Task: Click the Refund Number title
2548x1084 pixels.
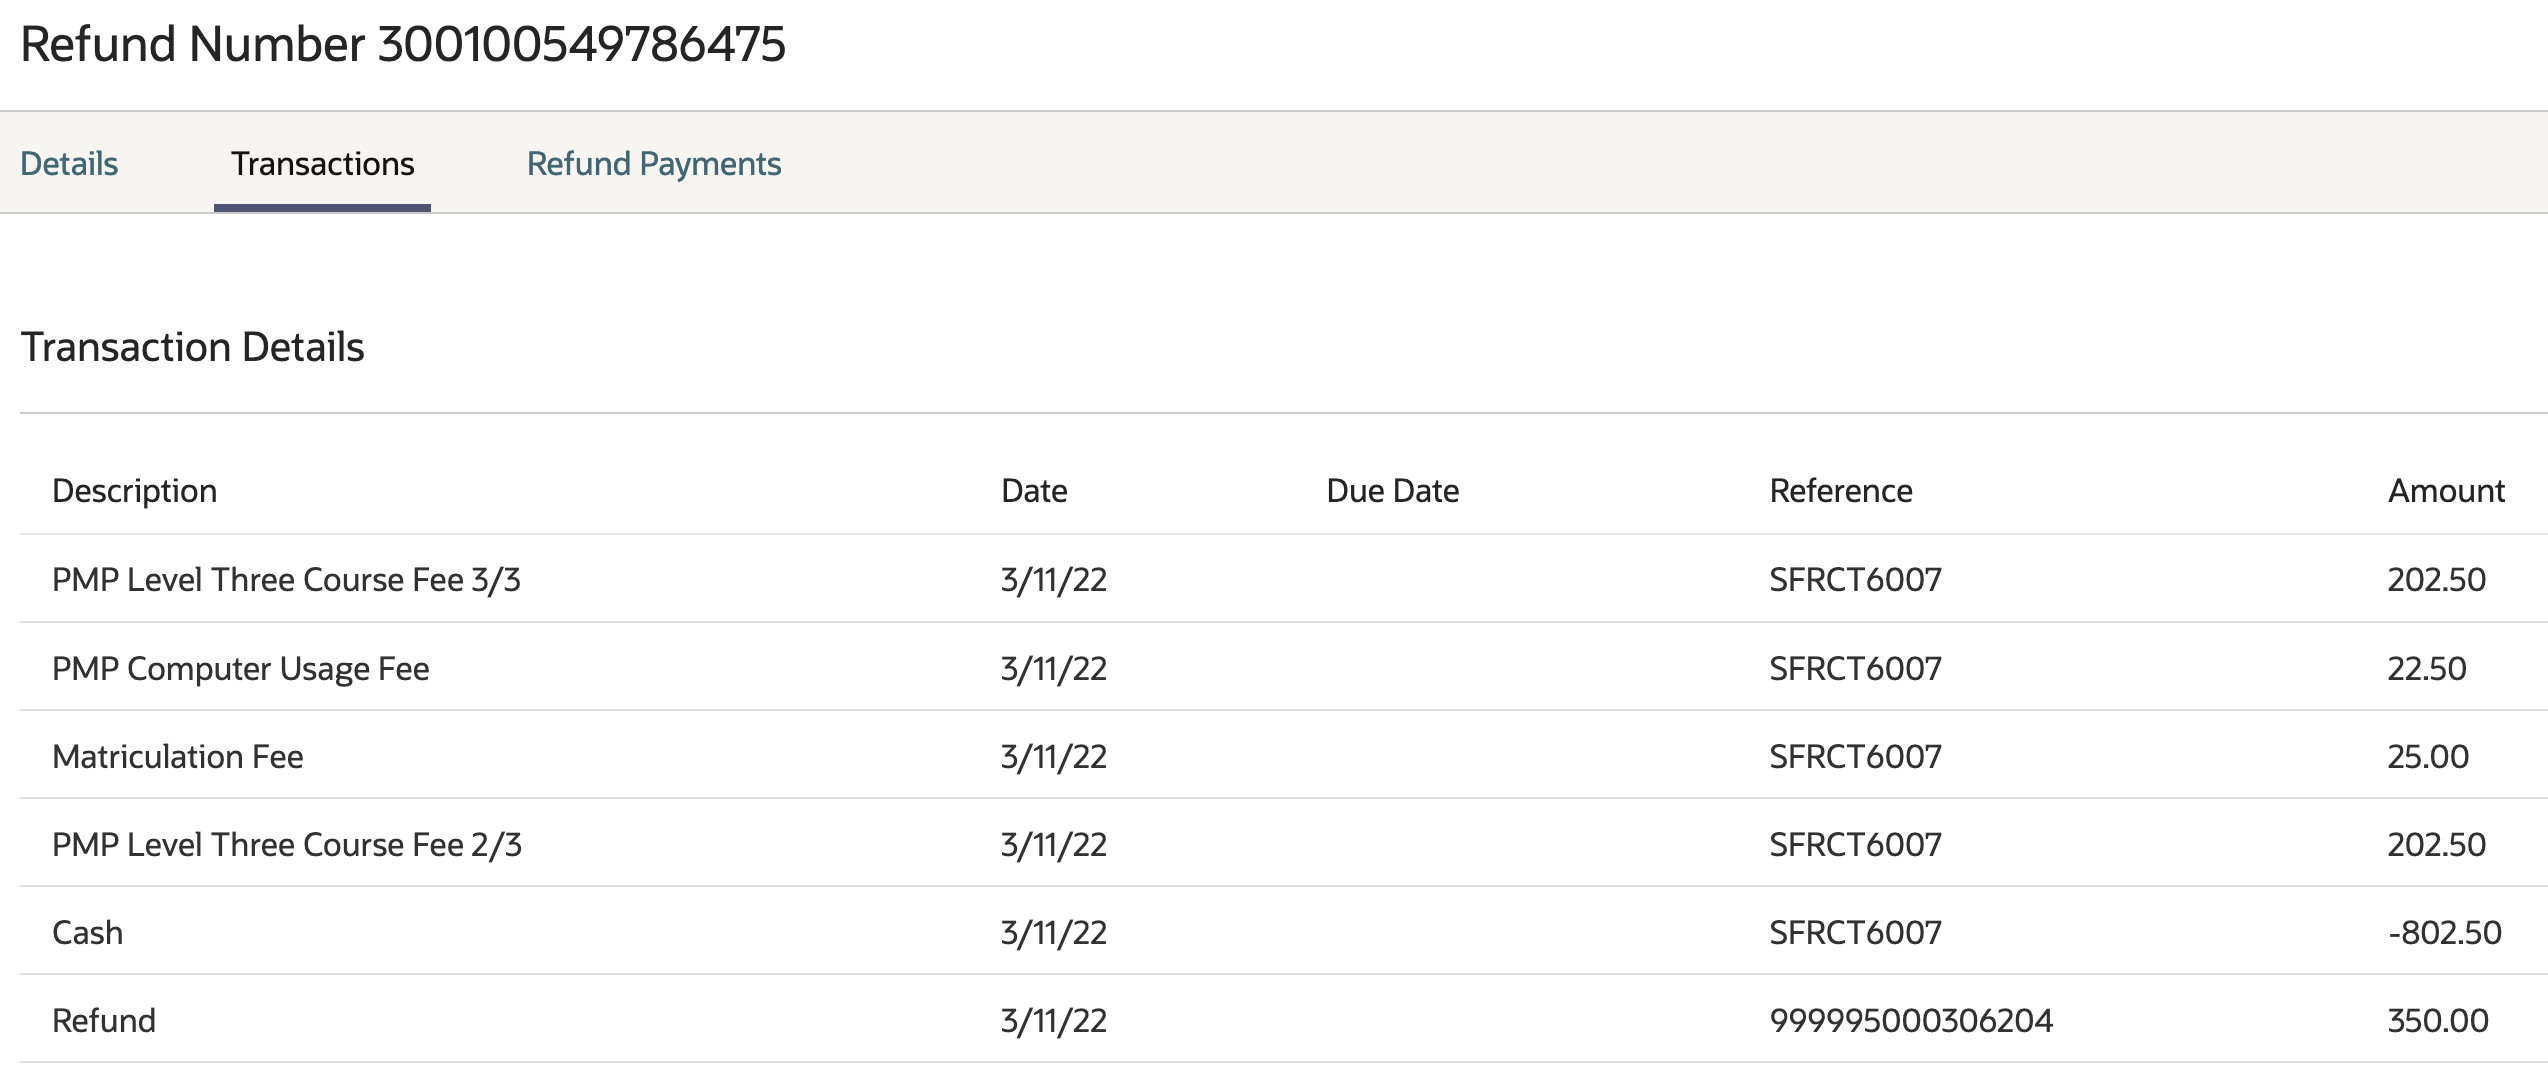Action: pyautogui.click(x=403, y=45)
